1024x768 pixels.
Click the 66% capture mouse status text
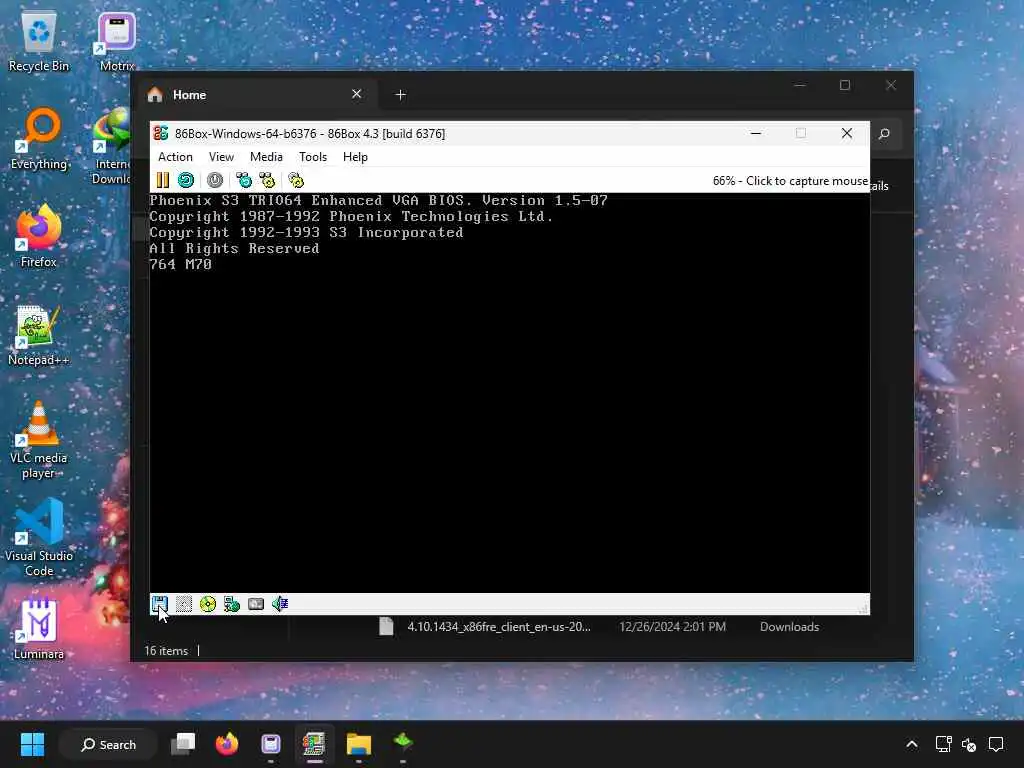pos(790,181)
